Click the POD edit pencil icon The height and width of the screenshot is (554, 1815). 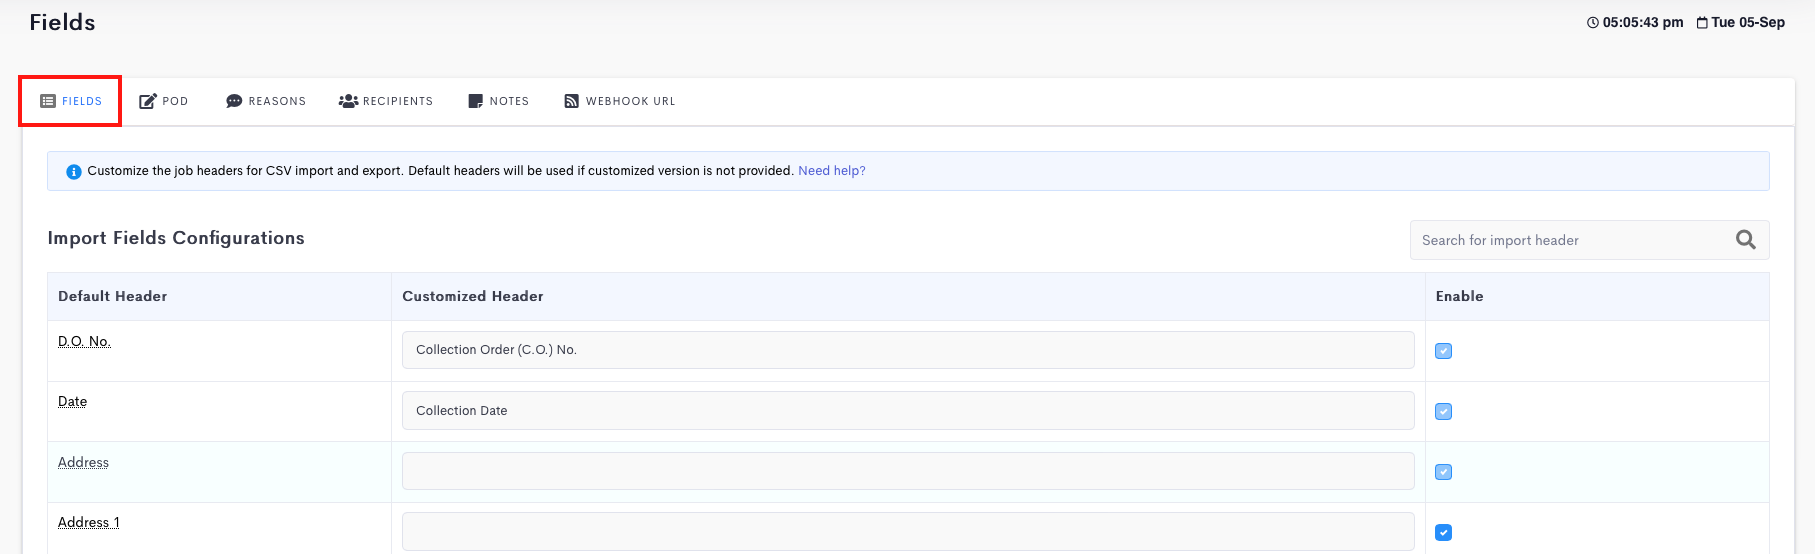(147, 101)
